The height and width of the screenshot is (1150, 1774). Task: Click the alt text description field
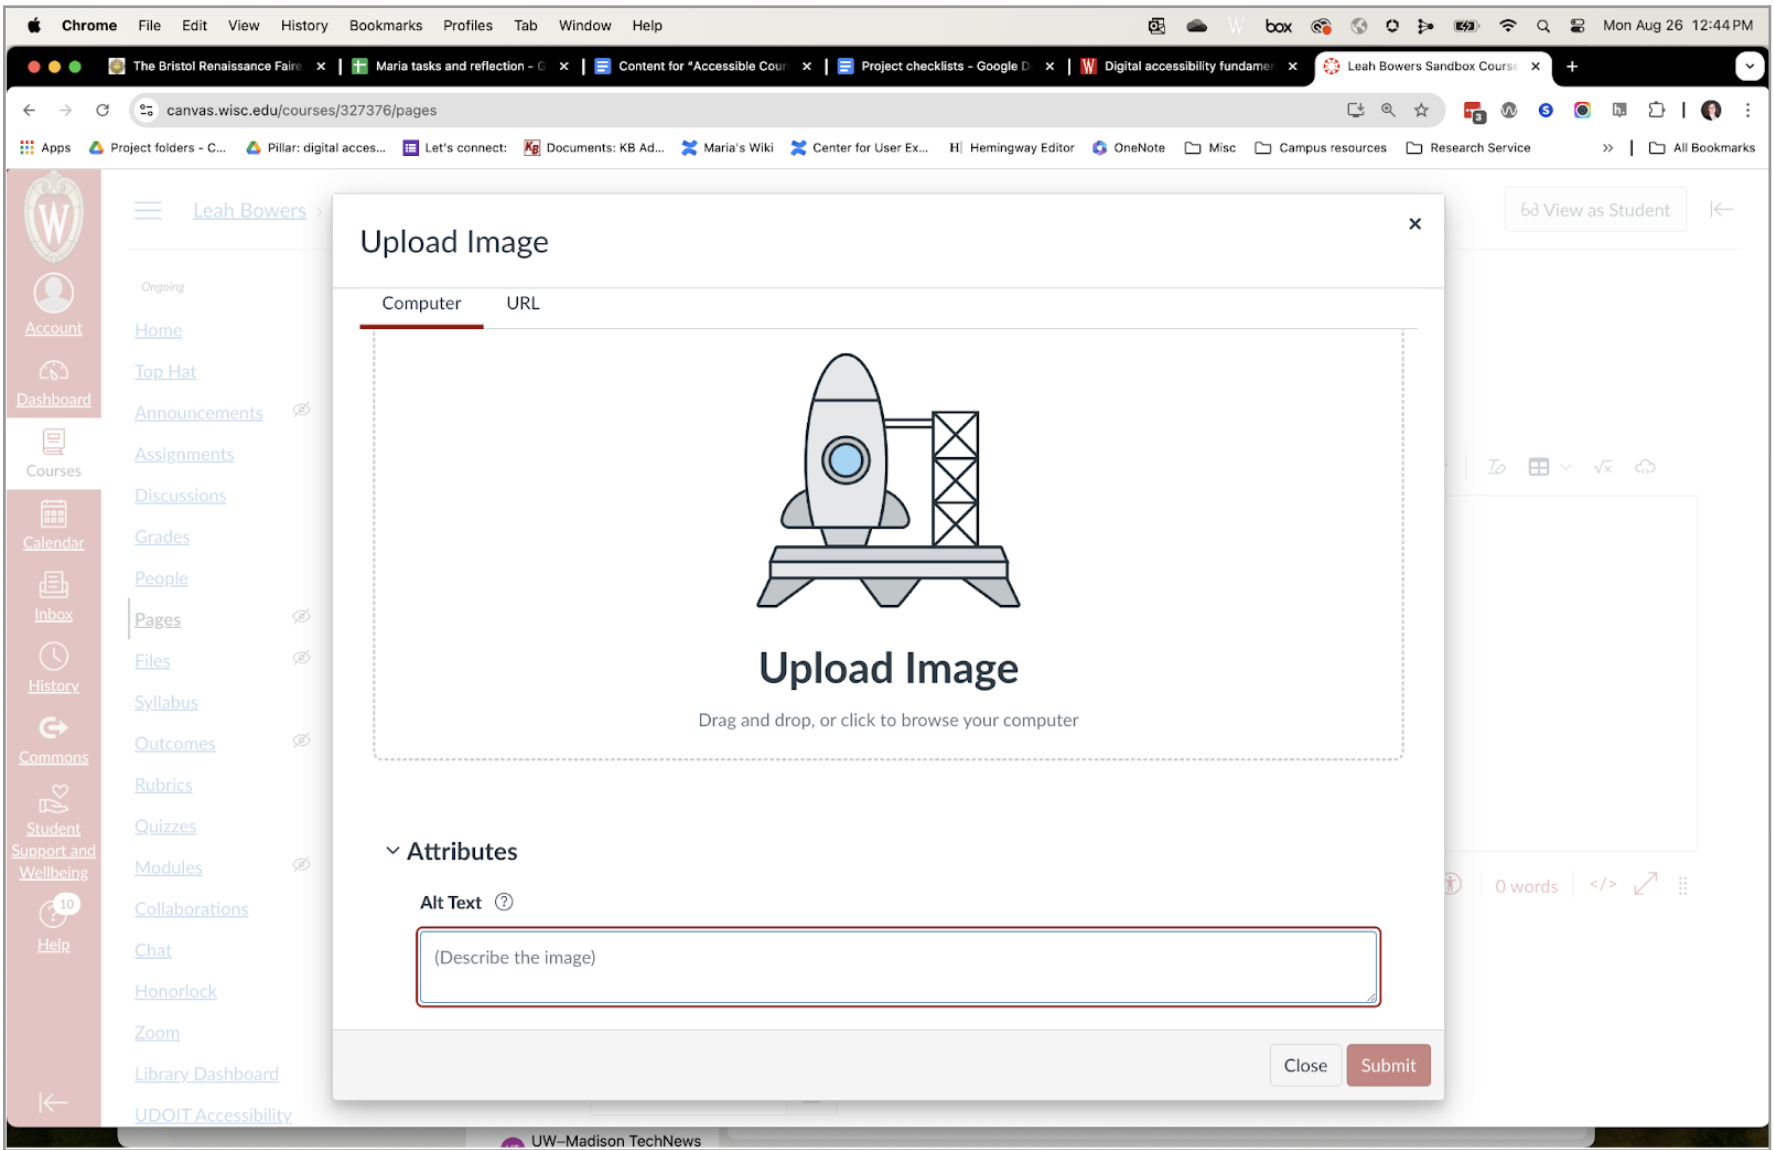coord(897,965)
